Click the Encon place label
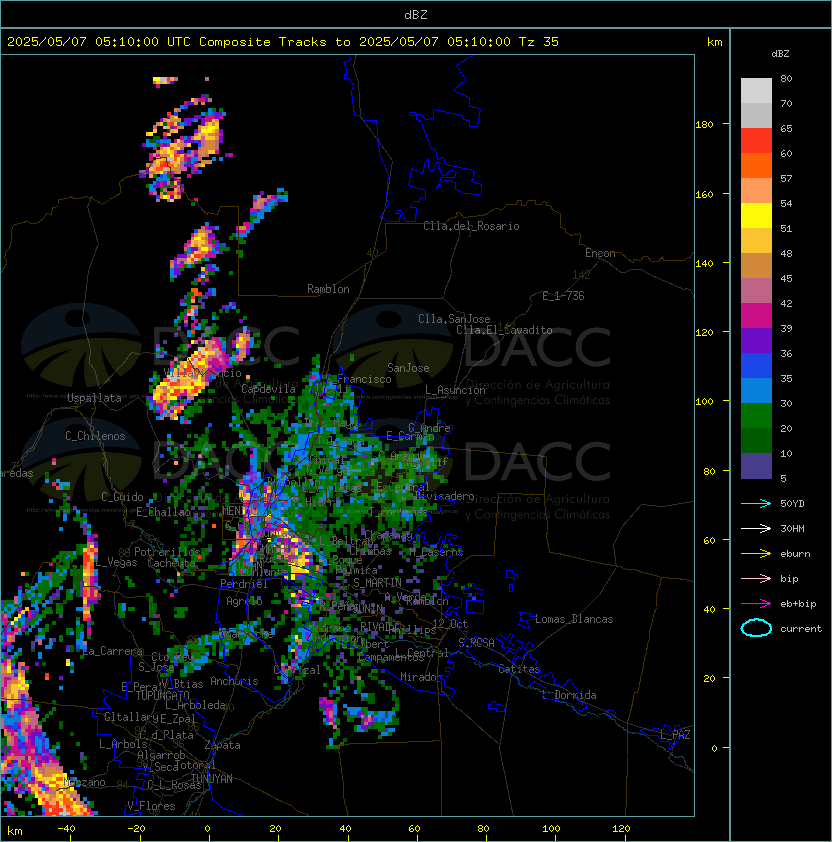Image resolution: width=832 pixels, height=842 pixels. pyautogui.click(x=600, y=253)
